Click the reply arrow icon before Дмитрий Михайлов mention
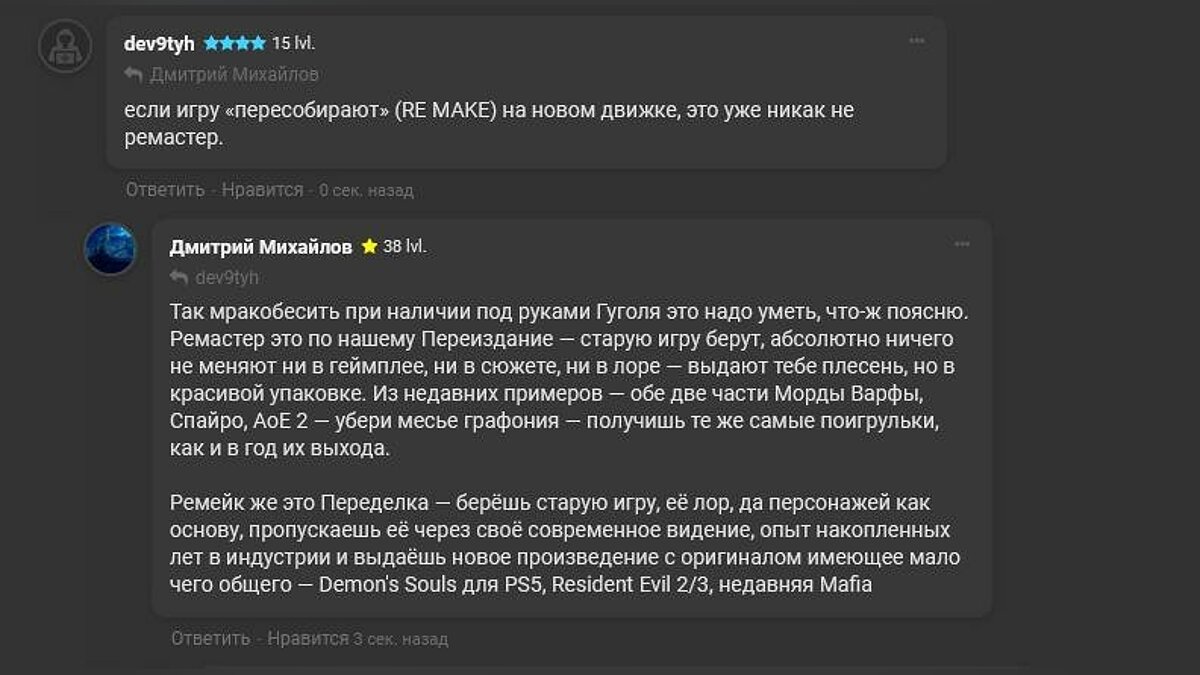 coord(133,74)
